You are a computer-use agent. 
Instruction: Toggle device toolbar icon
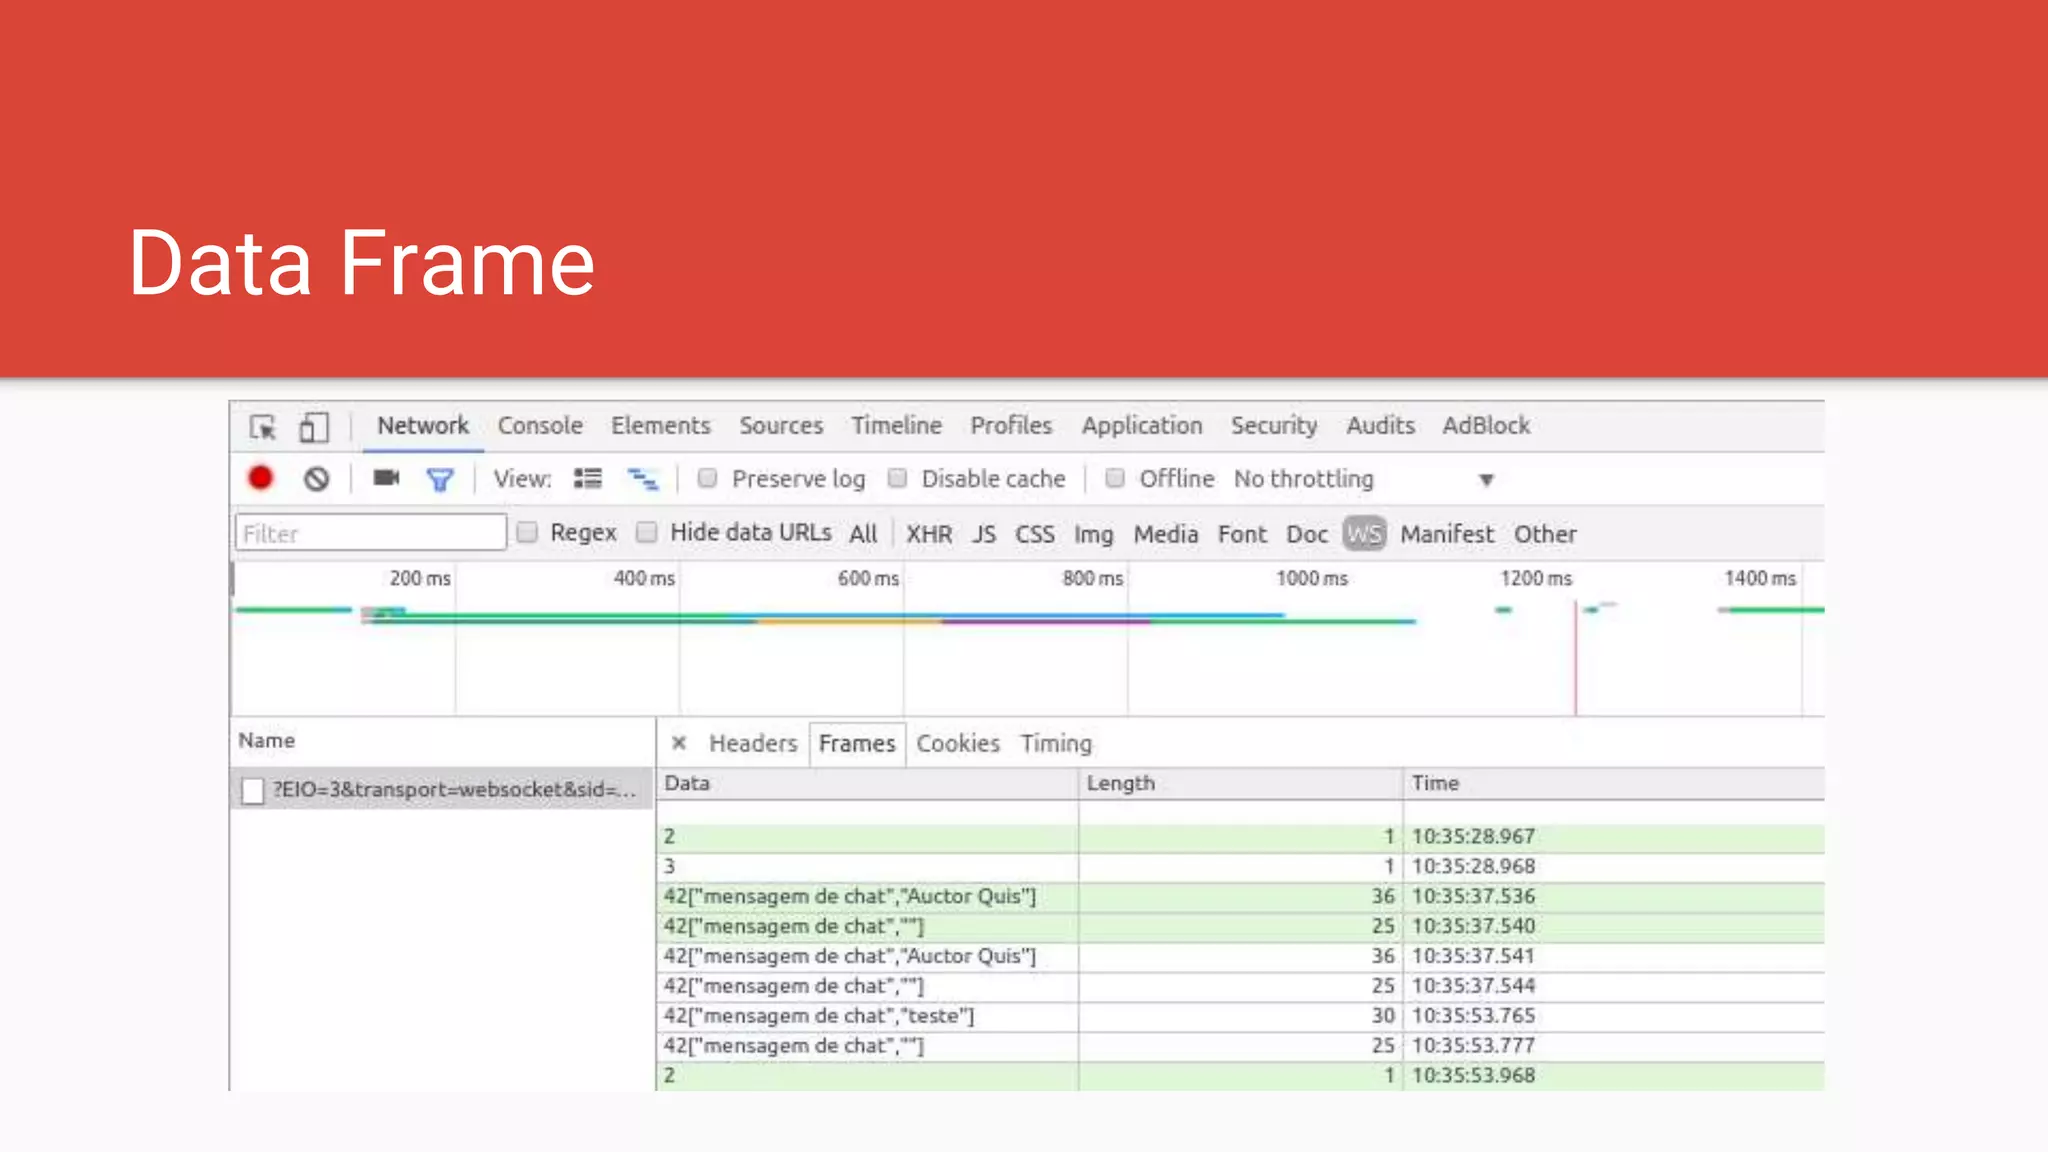(x=313, y=427)
